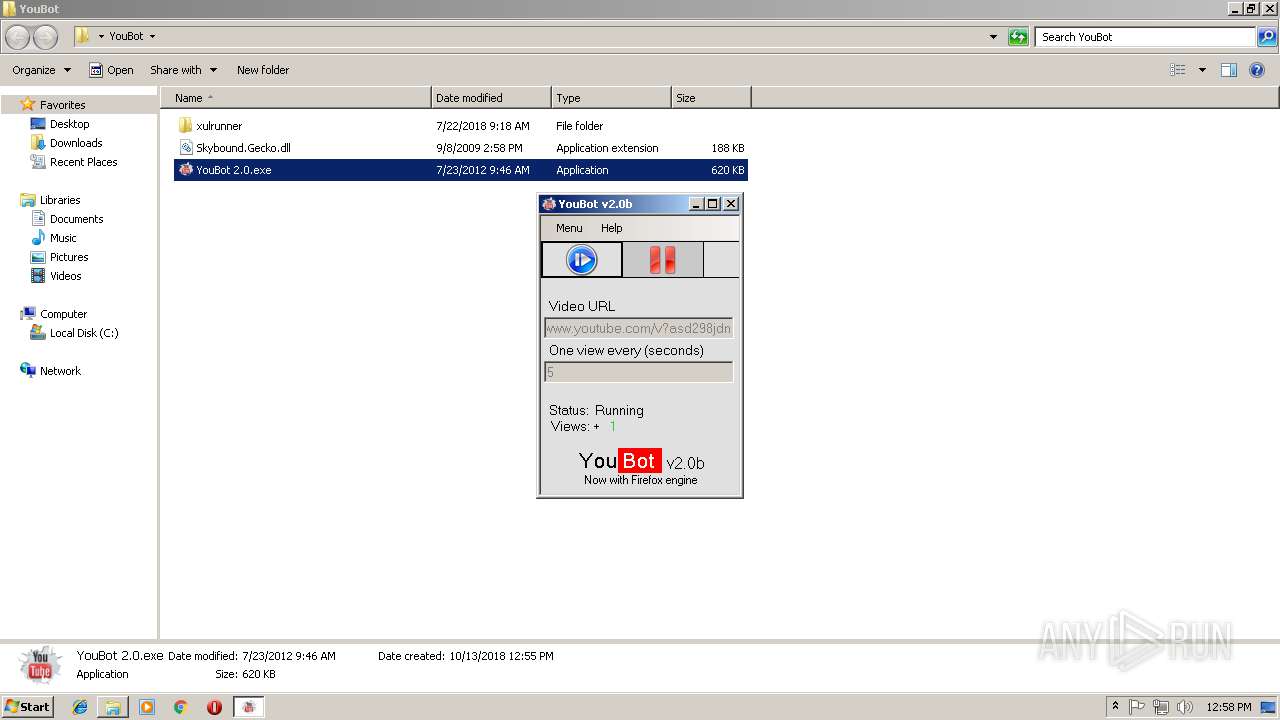Screen dimensions: 1280x720
Task: Open volume tray icon
Action: tap(1185, 707)
